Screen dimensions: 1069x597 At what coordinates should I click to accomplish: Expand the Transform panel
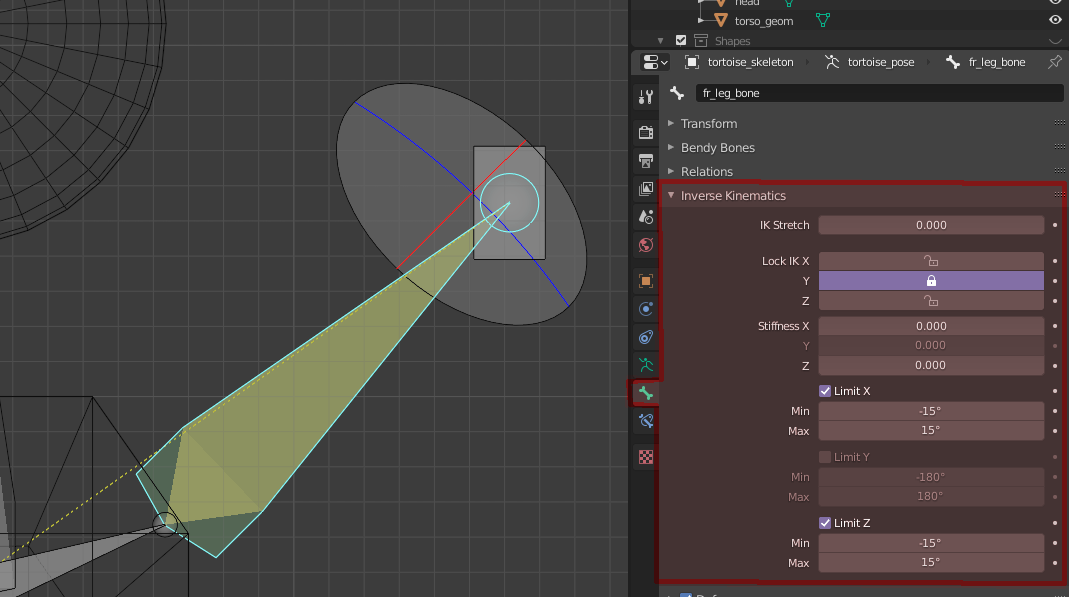coord(709,124)
